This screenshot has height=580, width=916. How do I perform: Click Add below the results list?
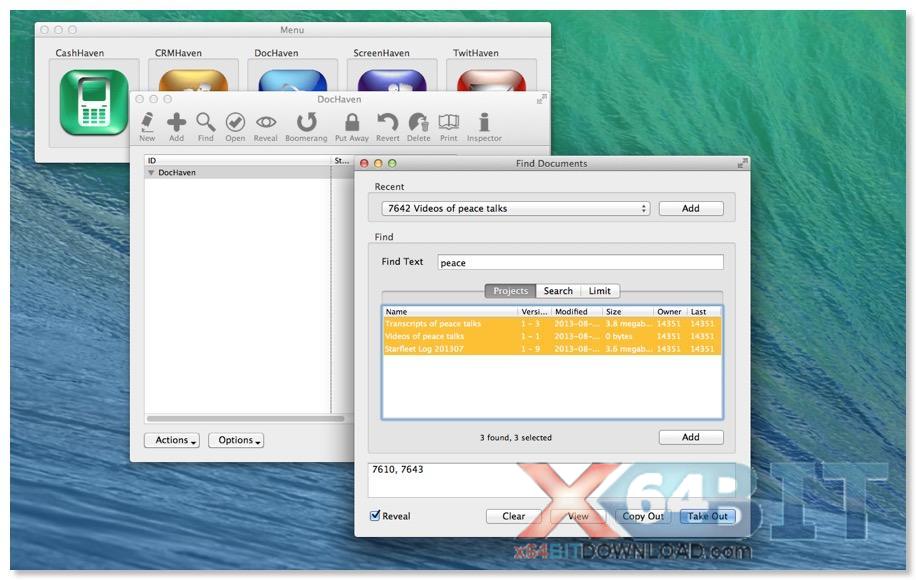pos(691,437)
